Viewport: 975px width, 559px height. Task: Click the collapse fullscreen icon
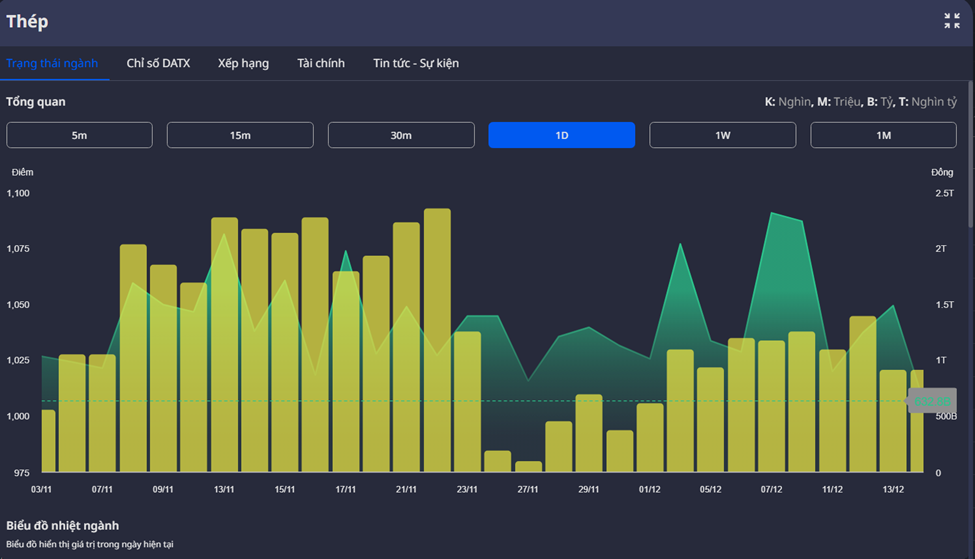point(951,21)
